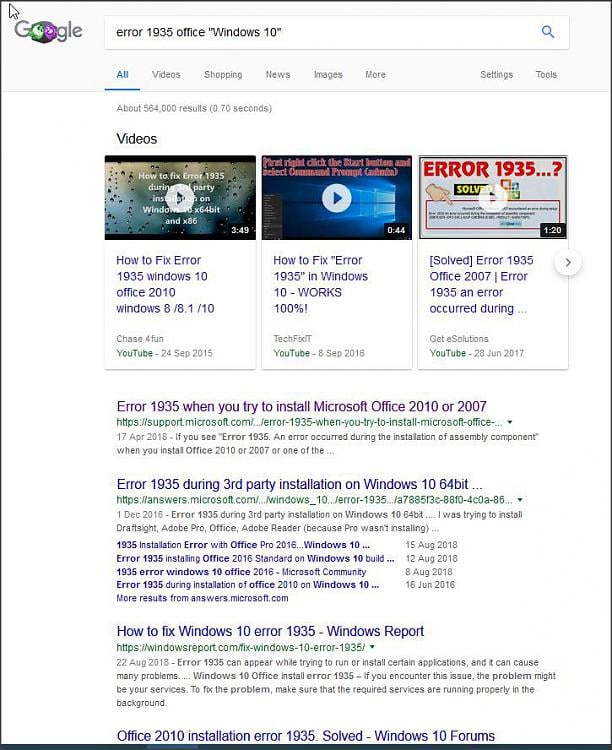The image size is (612, 750).
Task: Open '1935 Installation Error with Office Pro 2016' sublink
Action: coord(243,545)
